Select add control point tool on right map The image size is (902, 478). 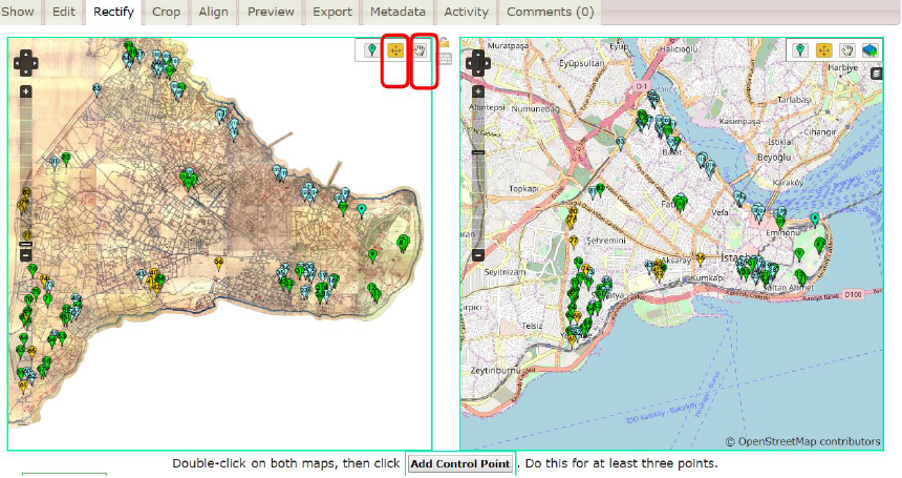point(800,50)
